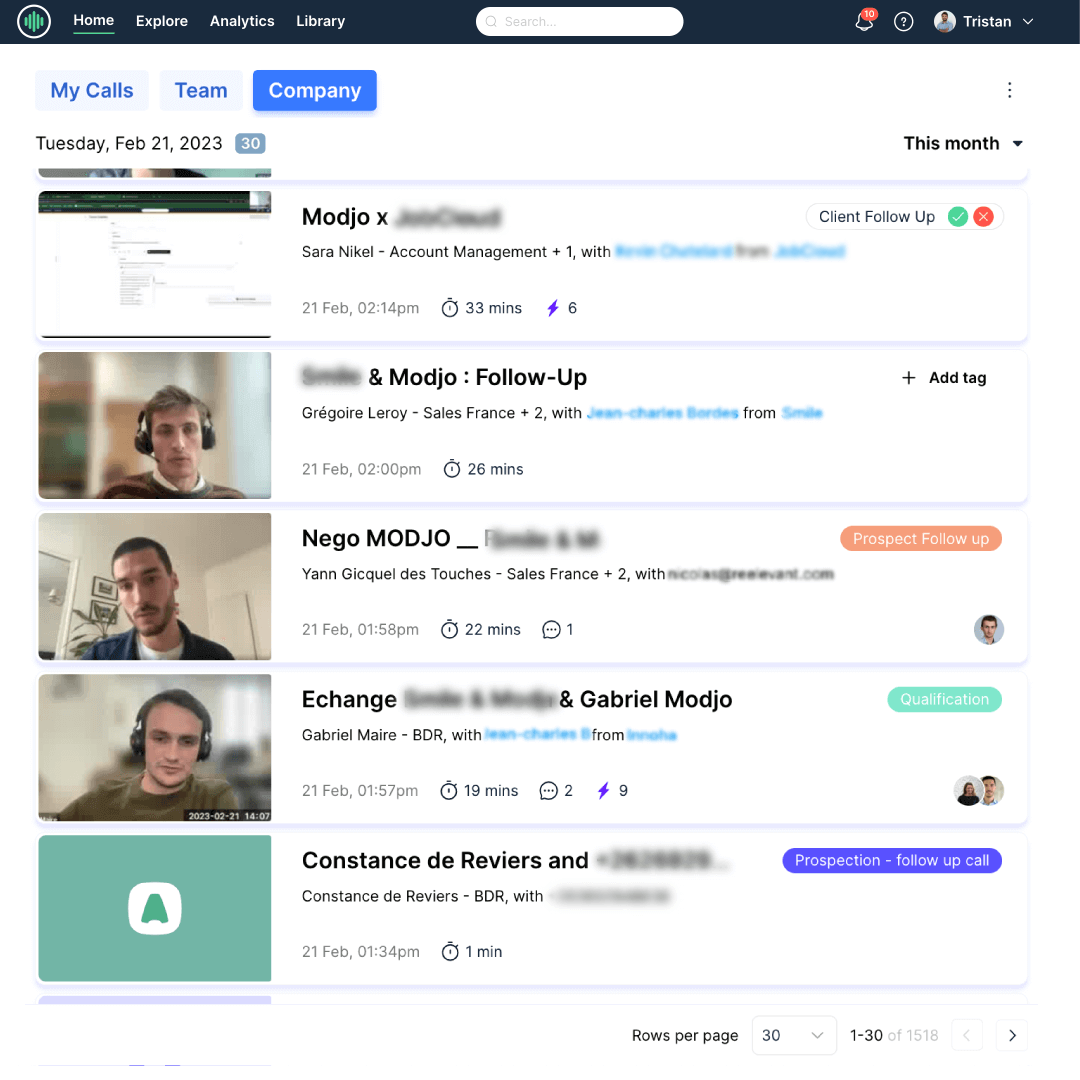The height and width of the screenshot is (1080, 1080).
Task: Click the comments icon on Nego MODJO call
Action: point(551,630)
